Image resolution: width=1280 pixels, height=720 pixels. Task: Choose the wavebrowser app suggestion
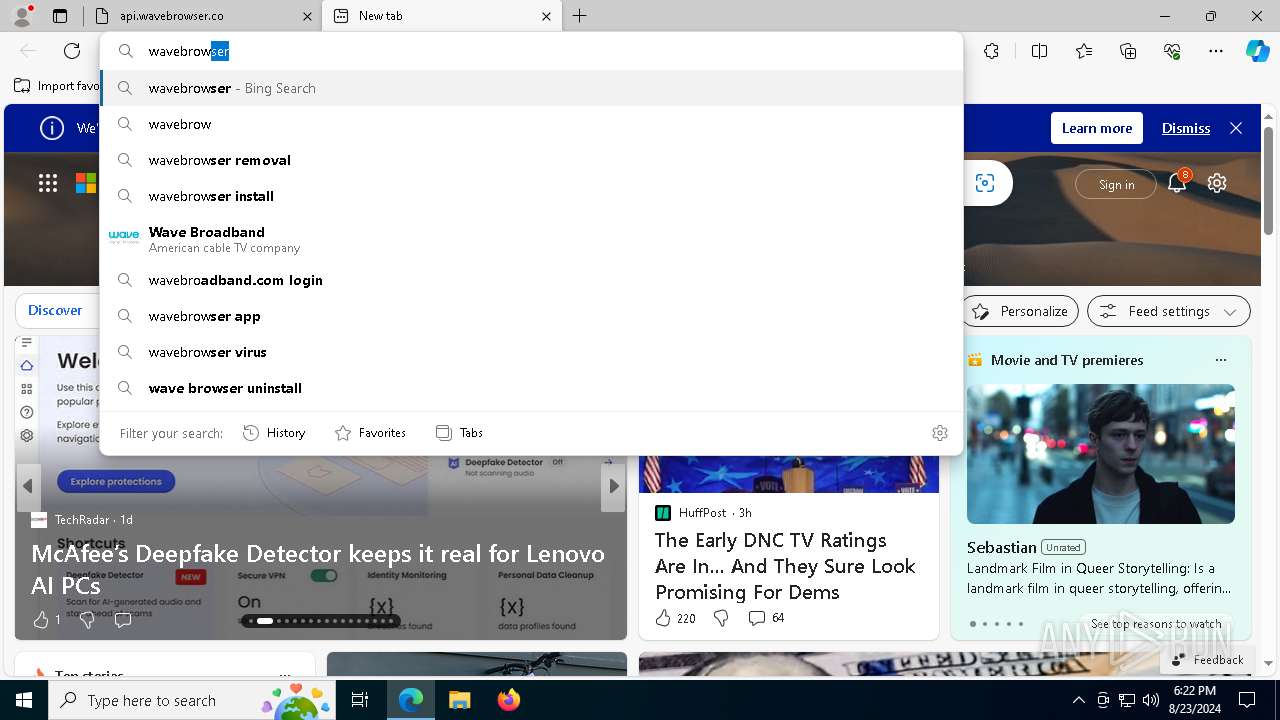(x=532, y=316)
